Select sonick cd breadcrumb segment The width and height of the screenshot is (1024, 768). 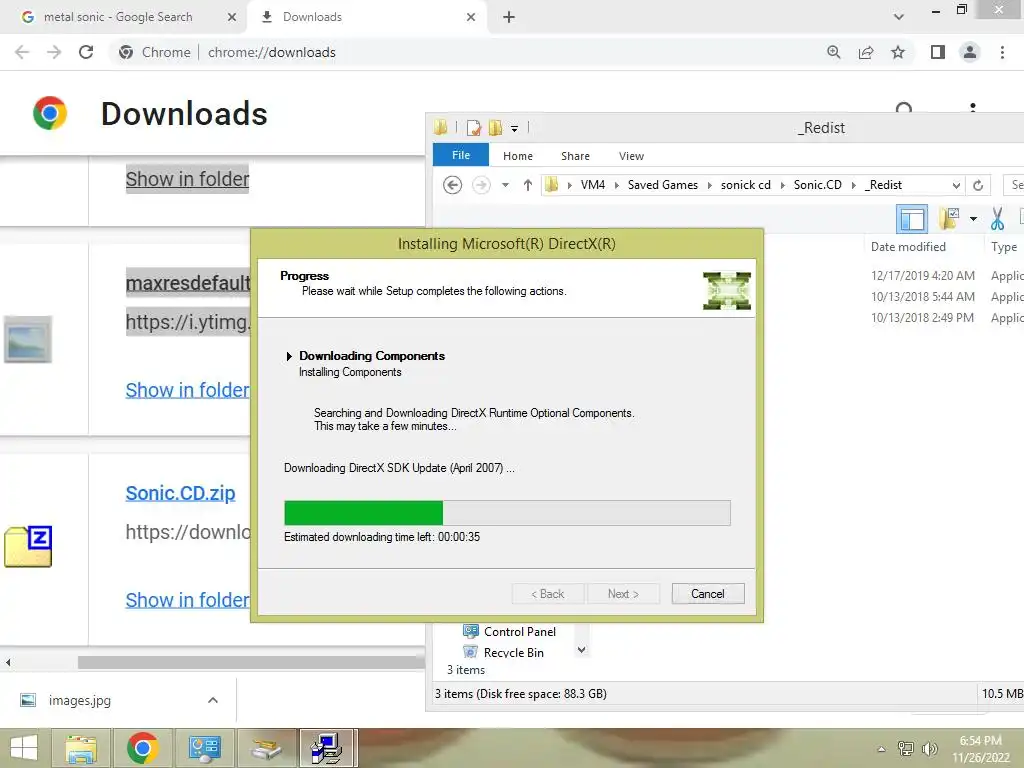(746, 185)
